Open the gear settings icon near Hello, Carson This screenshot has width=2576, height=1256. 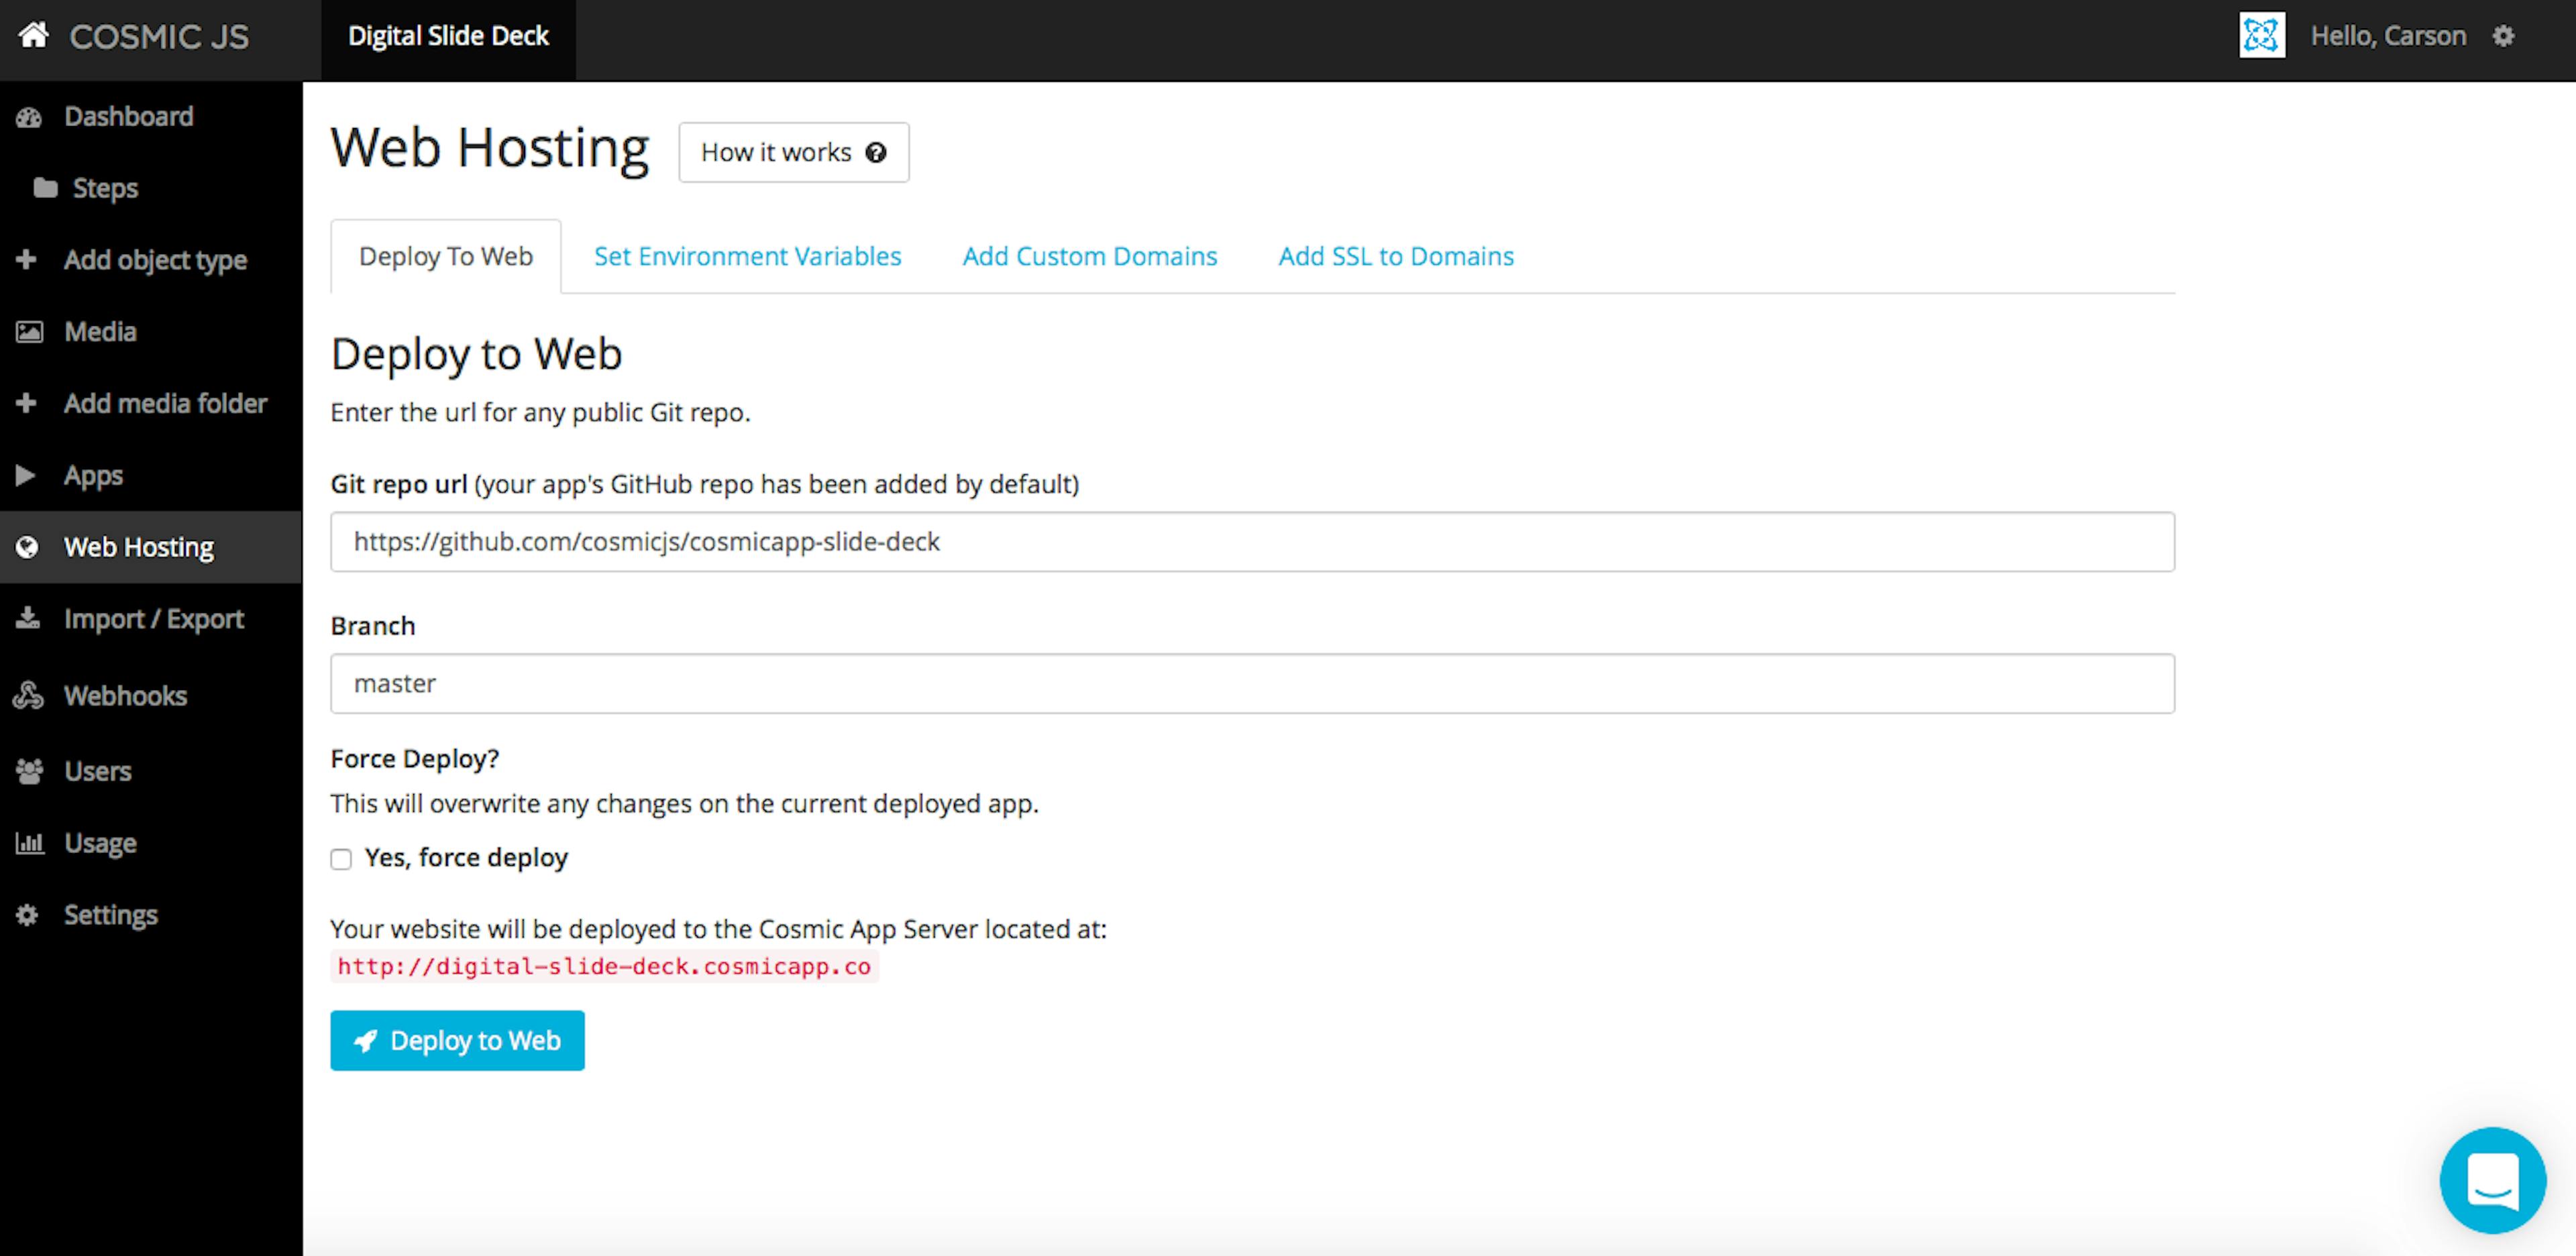tap(2503, 36)
